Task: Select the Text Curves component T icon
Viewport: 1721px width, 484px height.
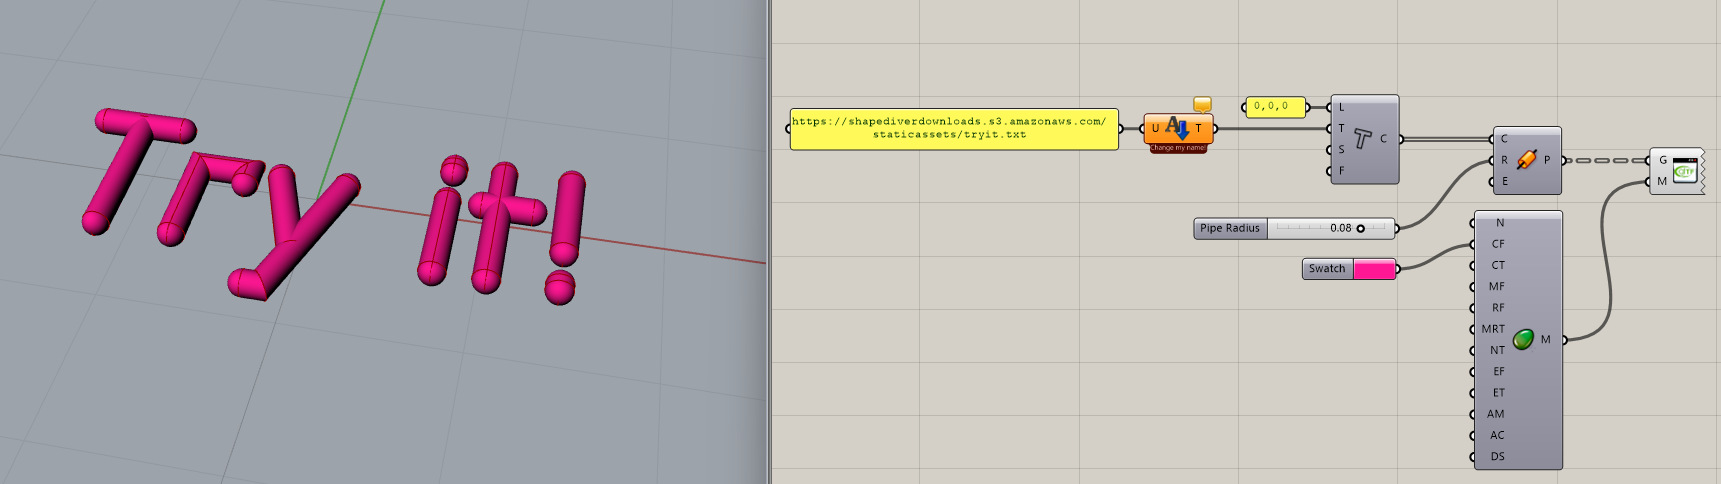Action: 1362,139
